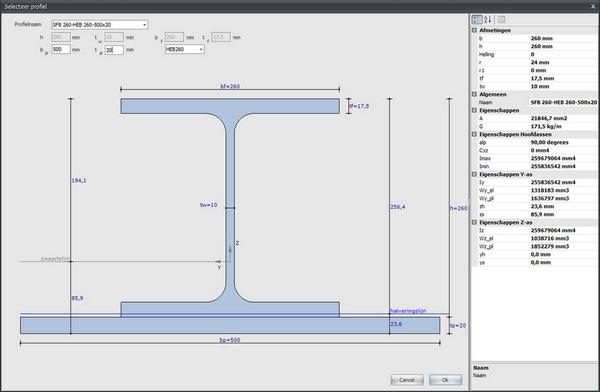Open the HEB260 base profile dropdown
The height and width of the screenshot is (392, 600).
click(x=201, y=49)
